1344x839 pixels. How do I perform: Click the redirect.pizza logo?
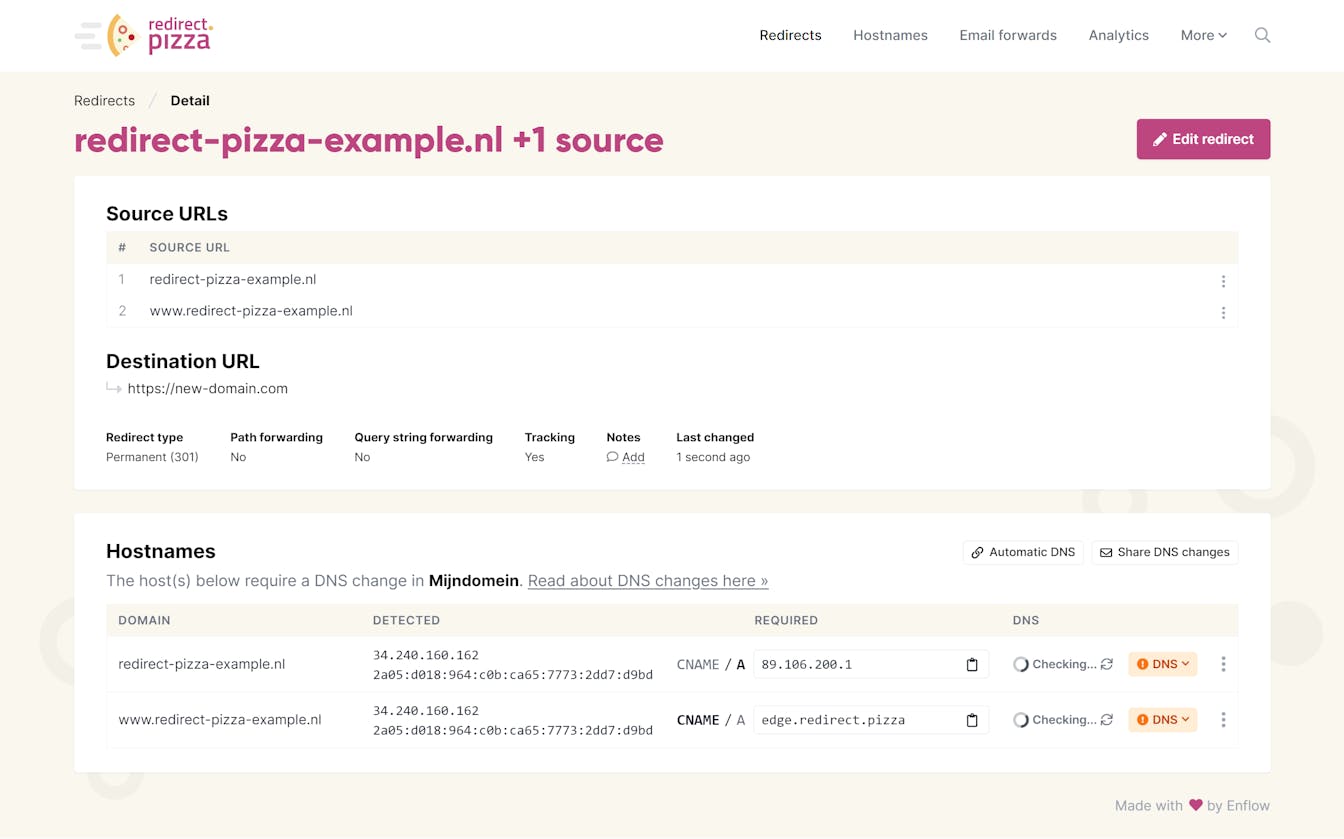[x=145, y=35]
